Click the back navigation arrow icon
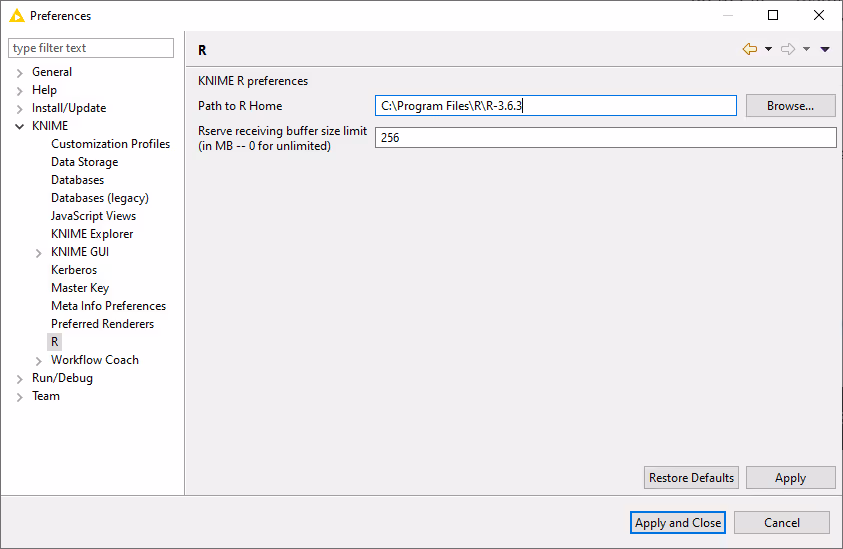Screen dimensions: 843x549 (x=749, y=49)
